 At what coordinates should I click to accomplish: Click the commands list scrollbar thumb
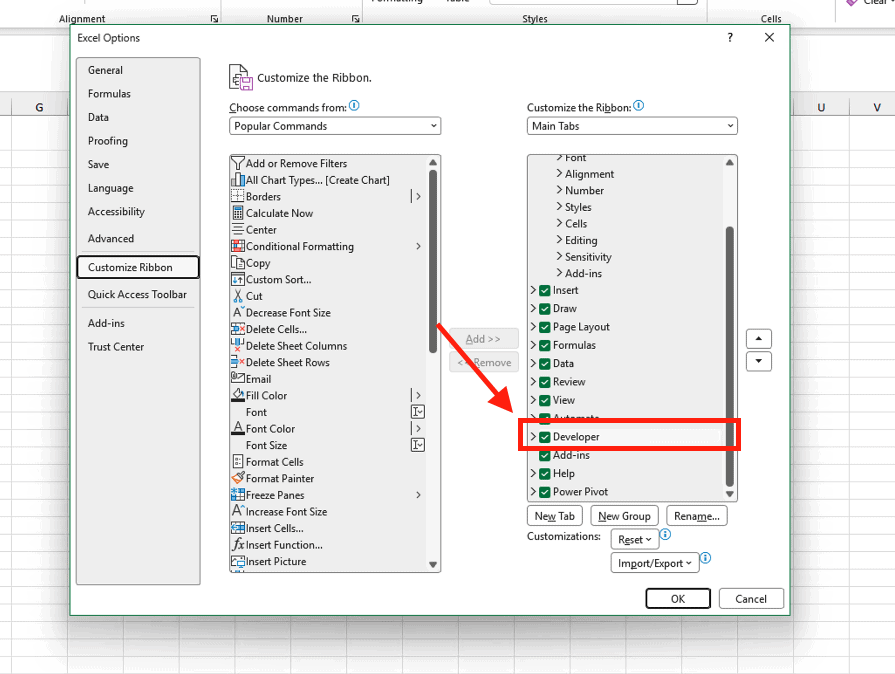tap(433, 261)
